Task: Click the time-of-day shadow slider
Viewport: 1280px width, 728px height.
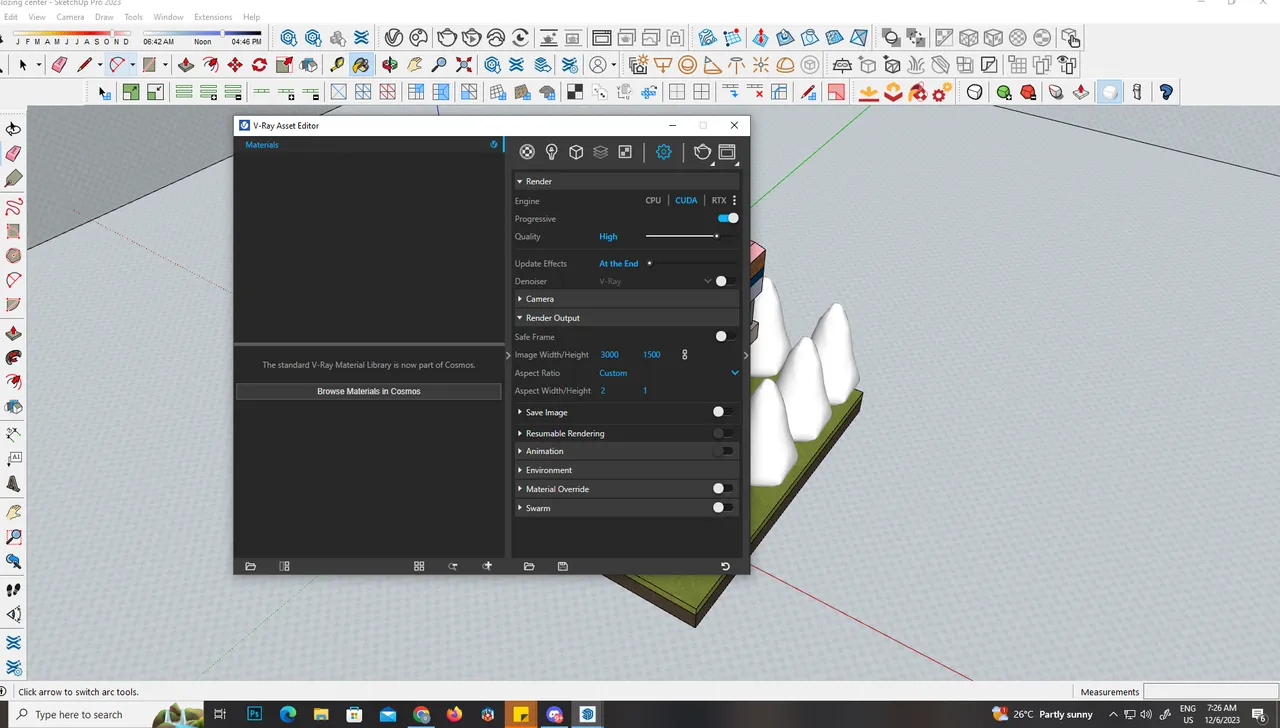Action: pos(203,34)
